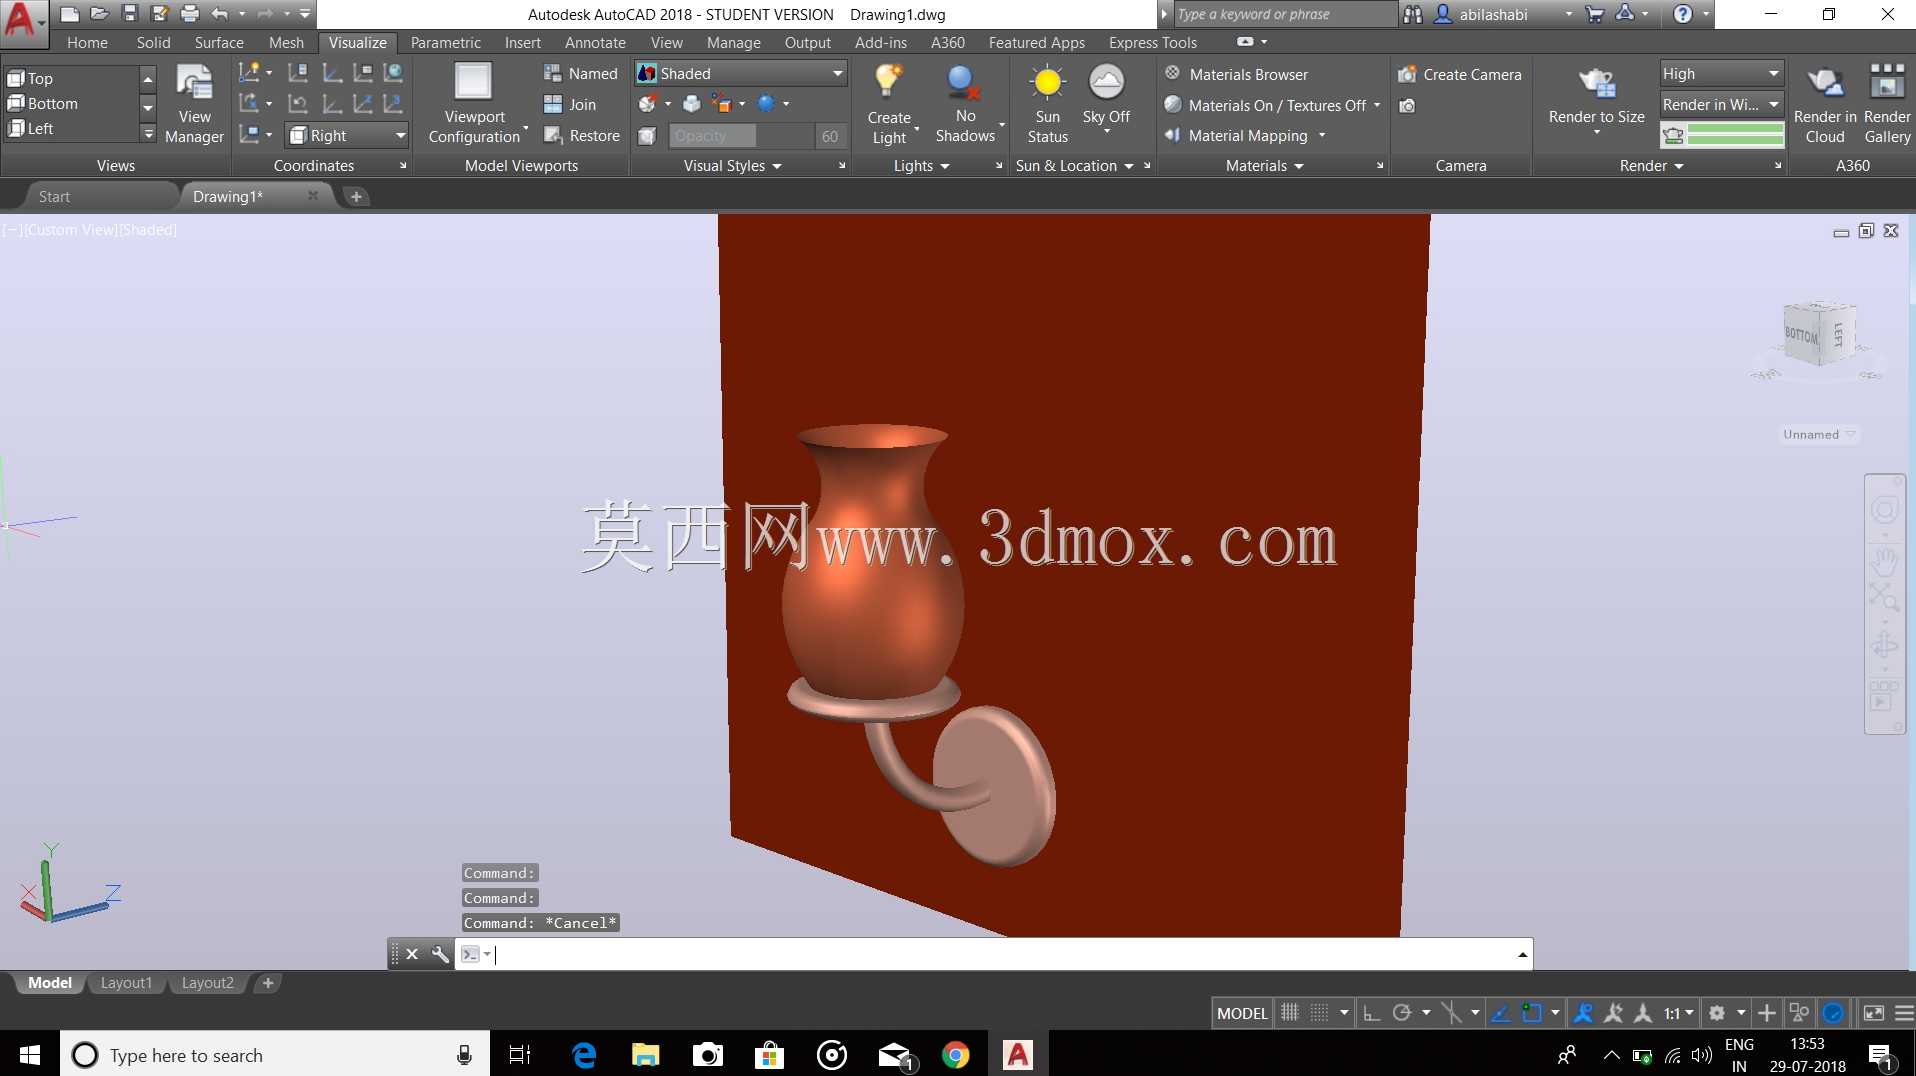Viewport: 1916px width, 1076px height.
Task: Toggle Polar Tracking in status bar
Action: (x=1402, y=1013)
